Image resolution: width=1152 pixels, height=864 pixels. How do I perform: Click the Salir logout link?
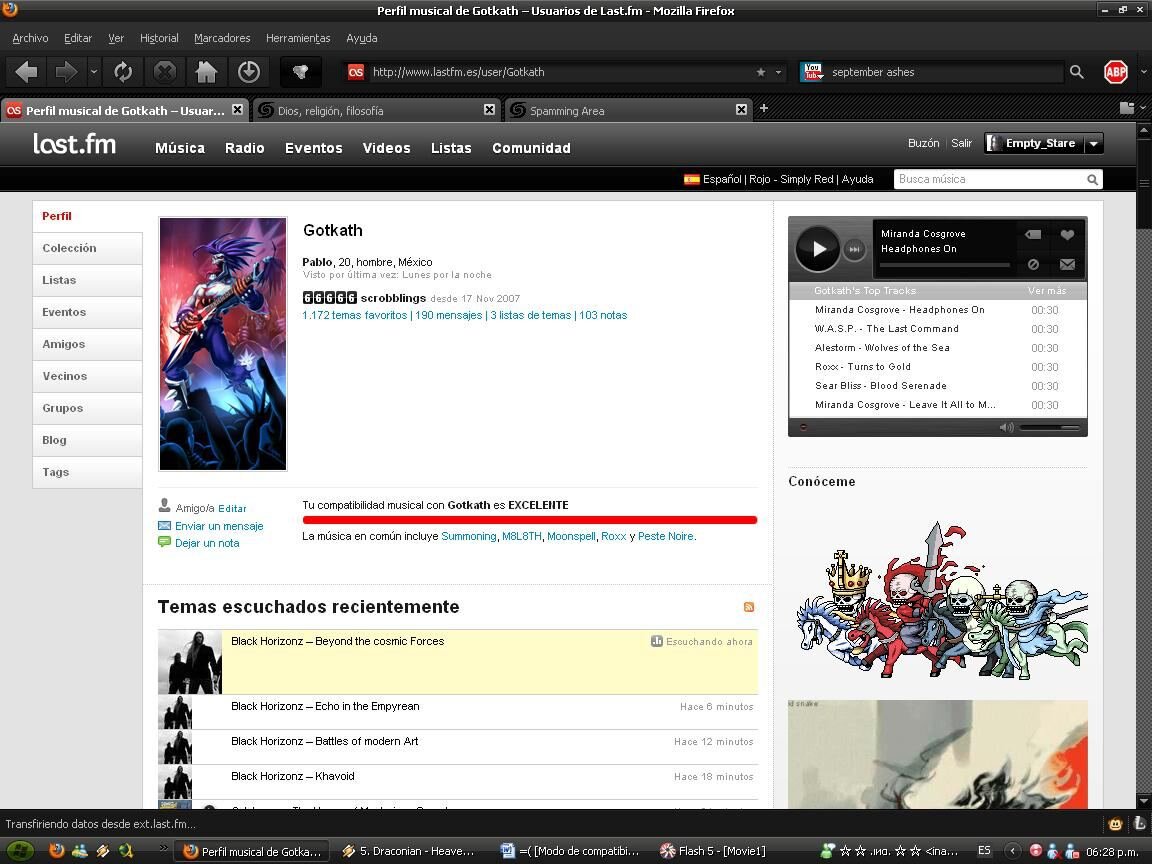(961, 143)
